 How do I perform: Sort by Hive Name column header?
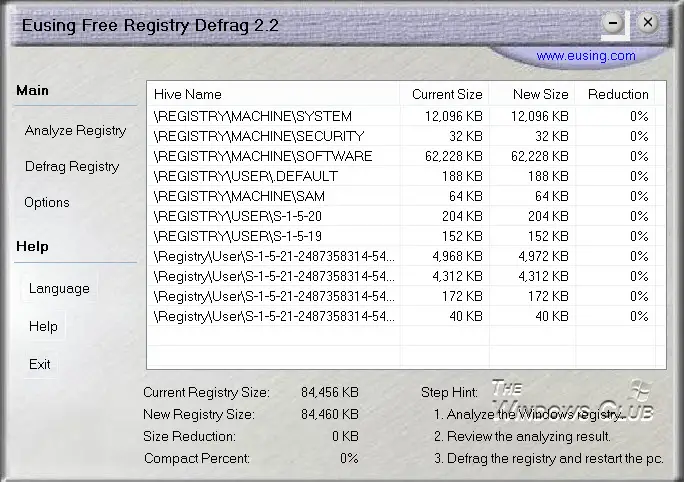[x=273, y=94]
